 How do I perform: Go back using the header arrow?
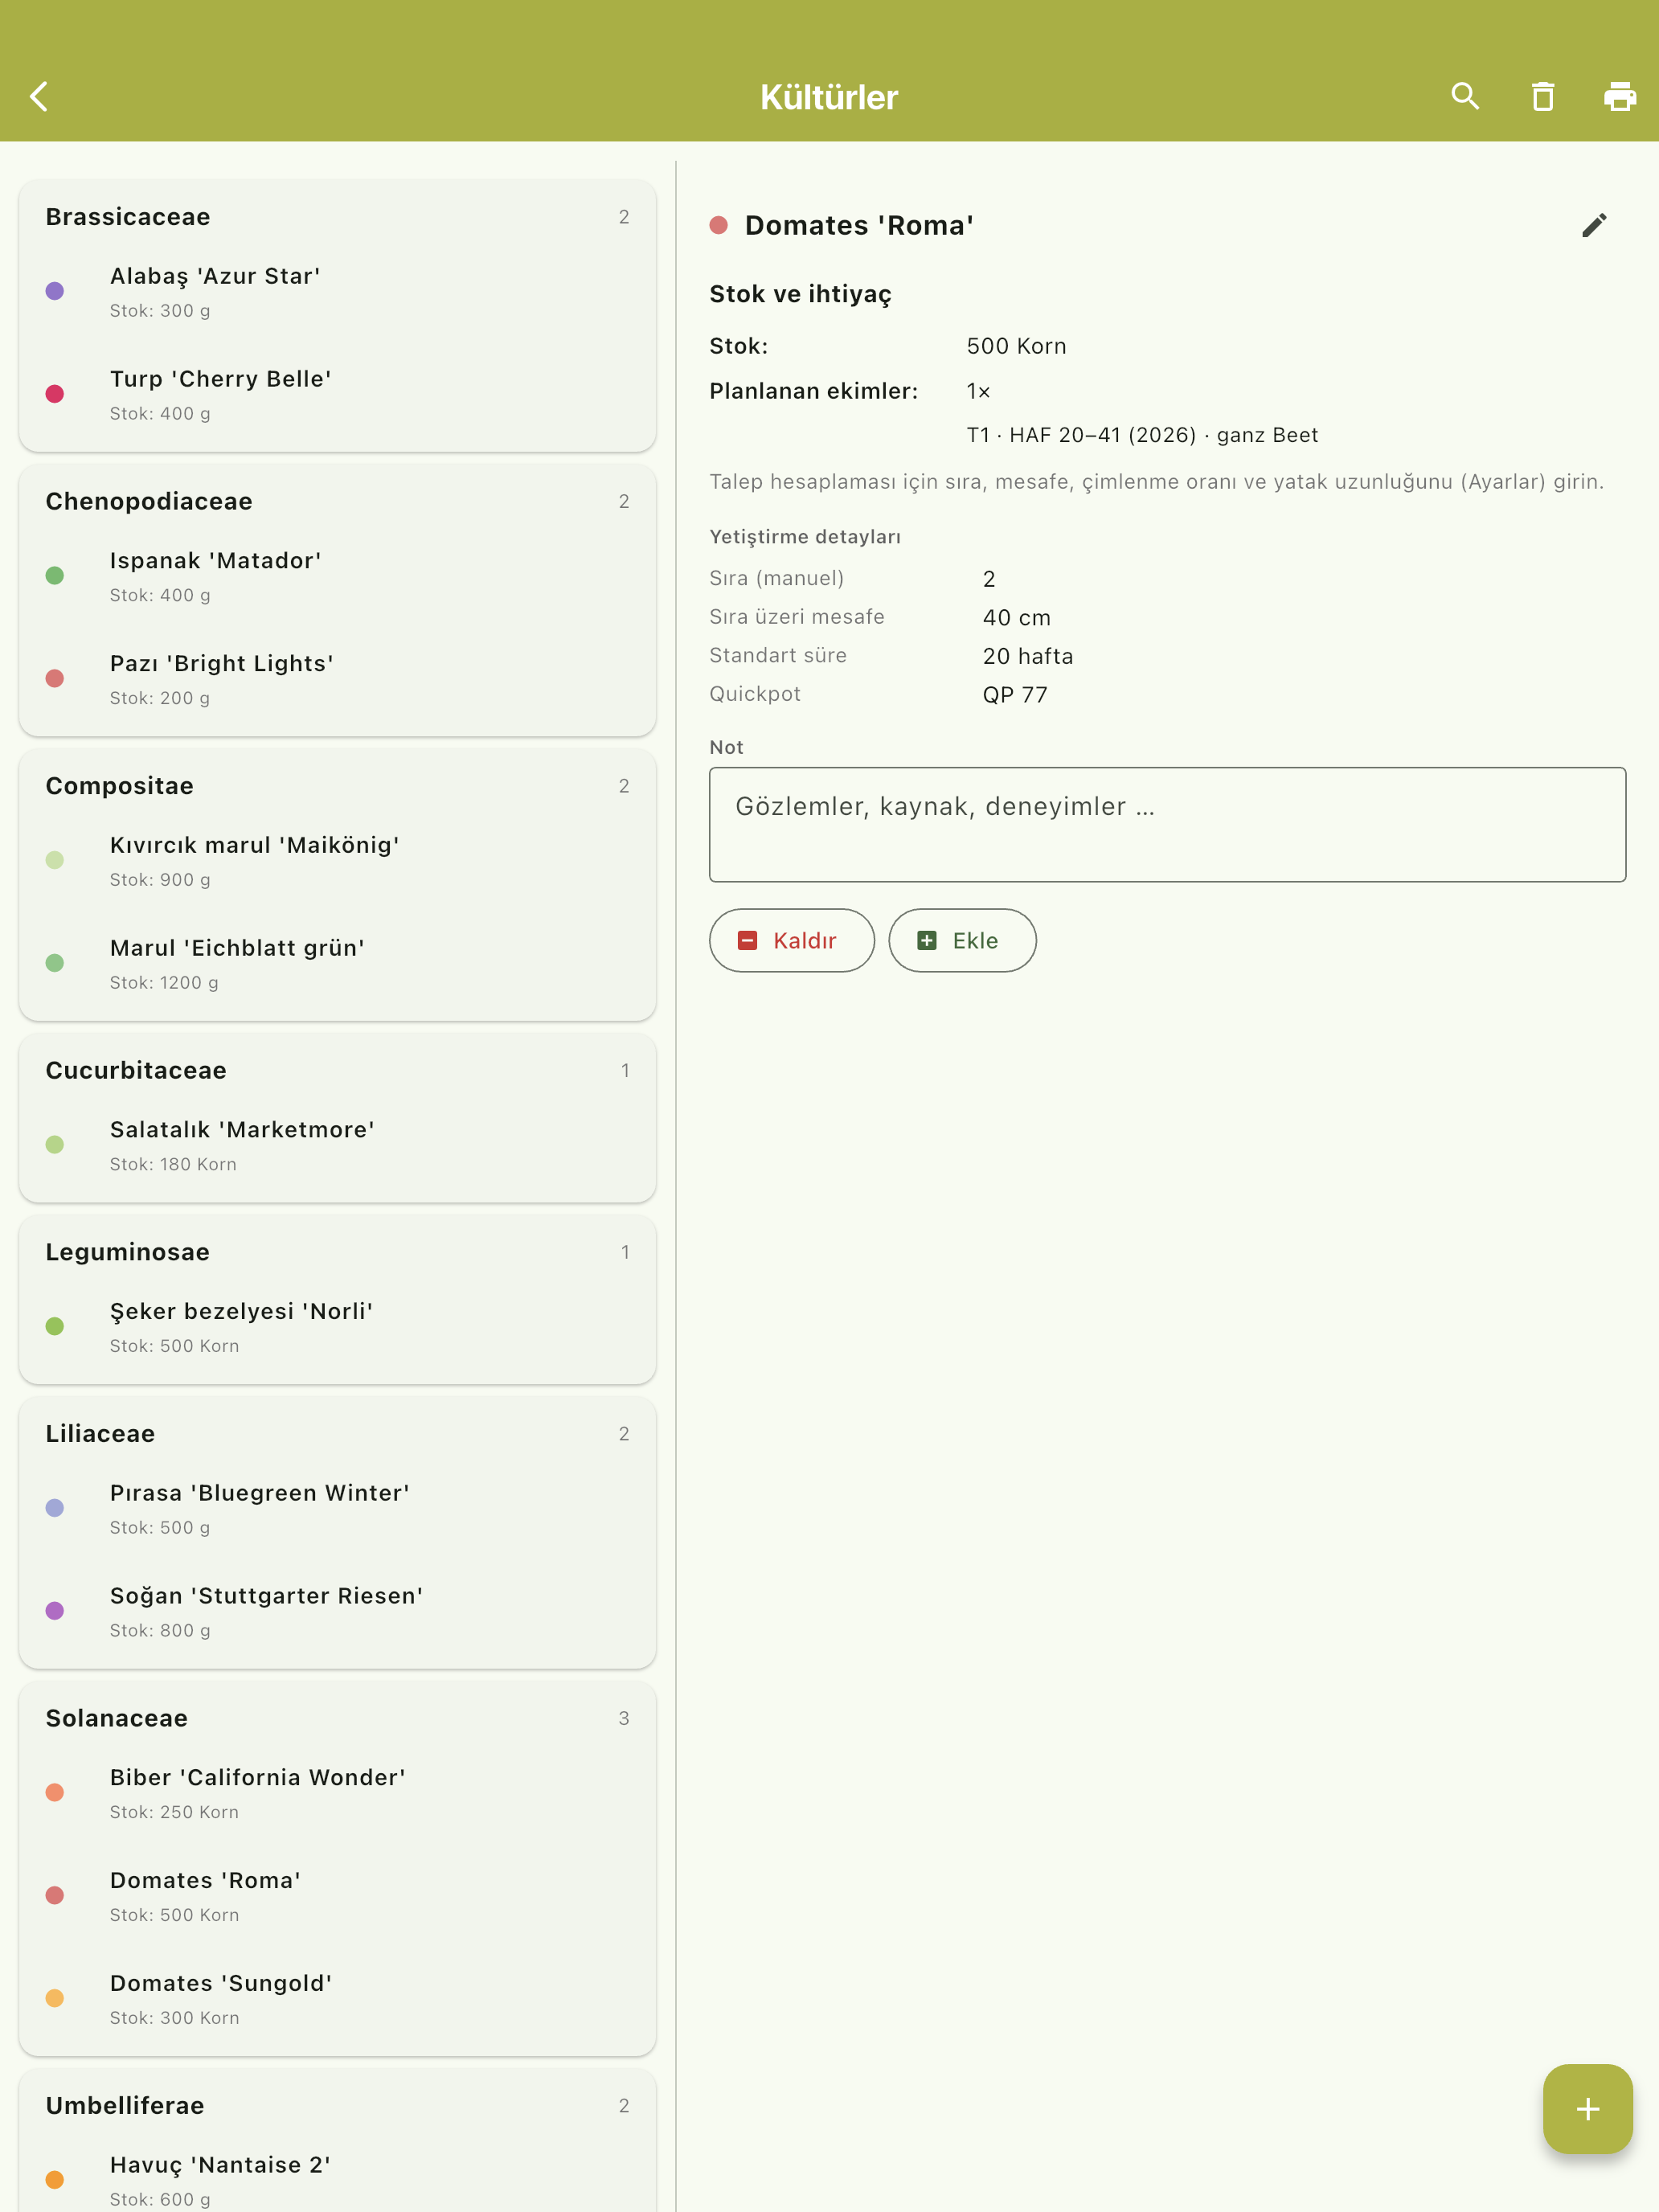click(x=40, y=97)
